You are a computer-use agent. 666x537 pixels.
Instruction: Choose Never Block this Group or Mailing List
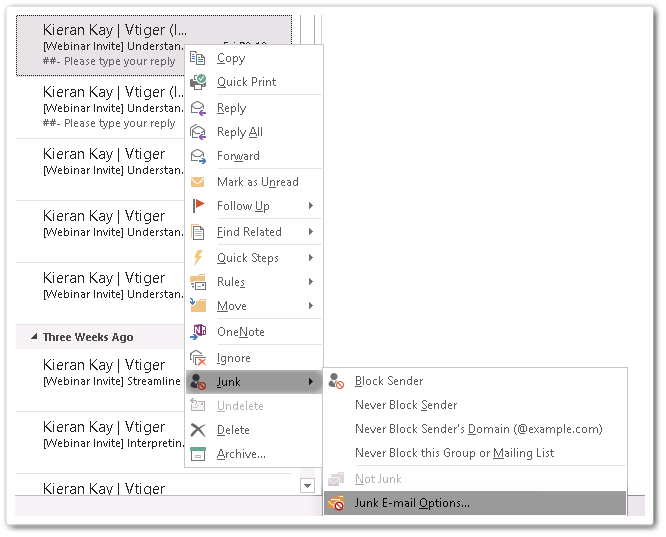coord(475,453)
